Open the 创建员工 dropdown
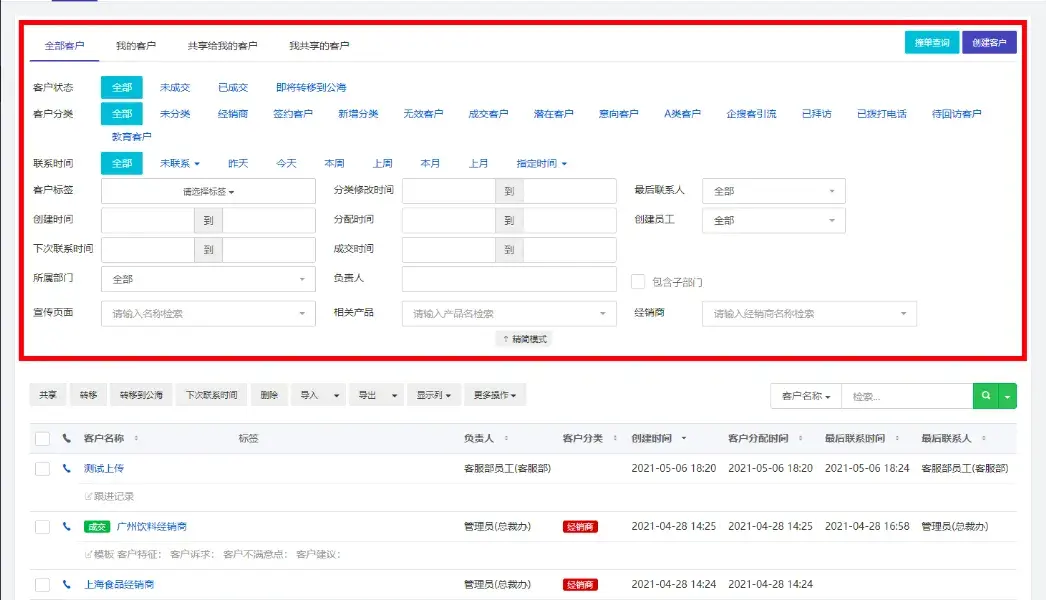This screenshot has height=600, width=1046. coord(774,220)
